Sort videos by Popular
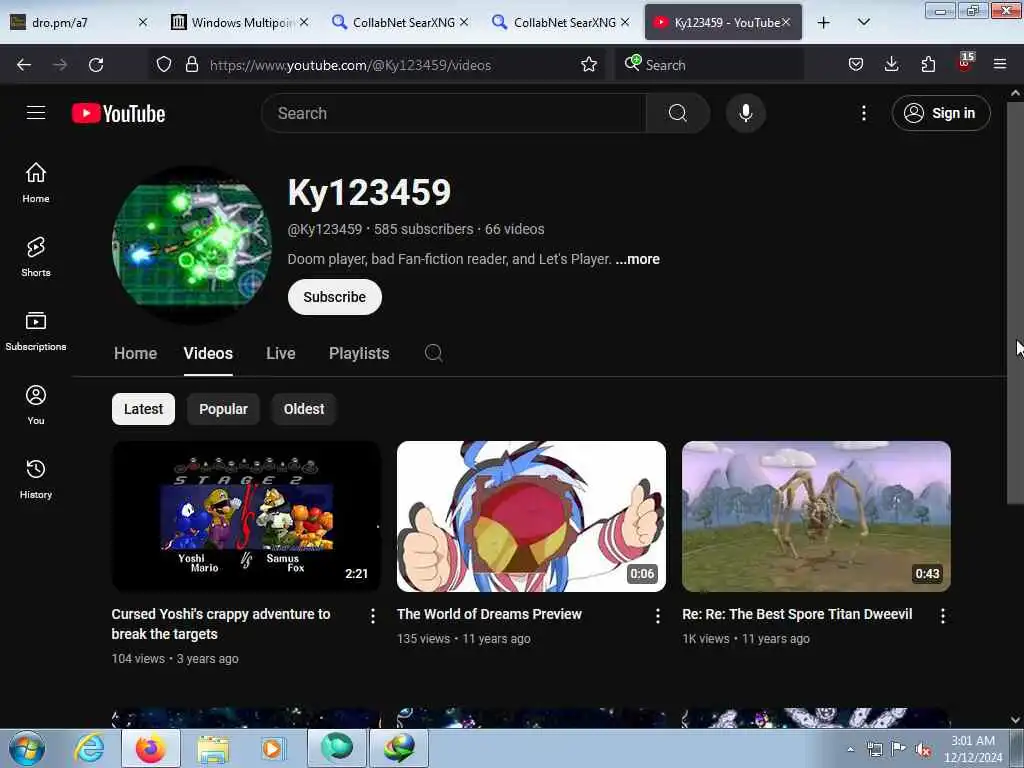The height and width of the screenshot is (768, 1024). tap(223, 409)
